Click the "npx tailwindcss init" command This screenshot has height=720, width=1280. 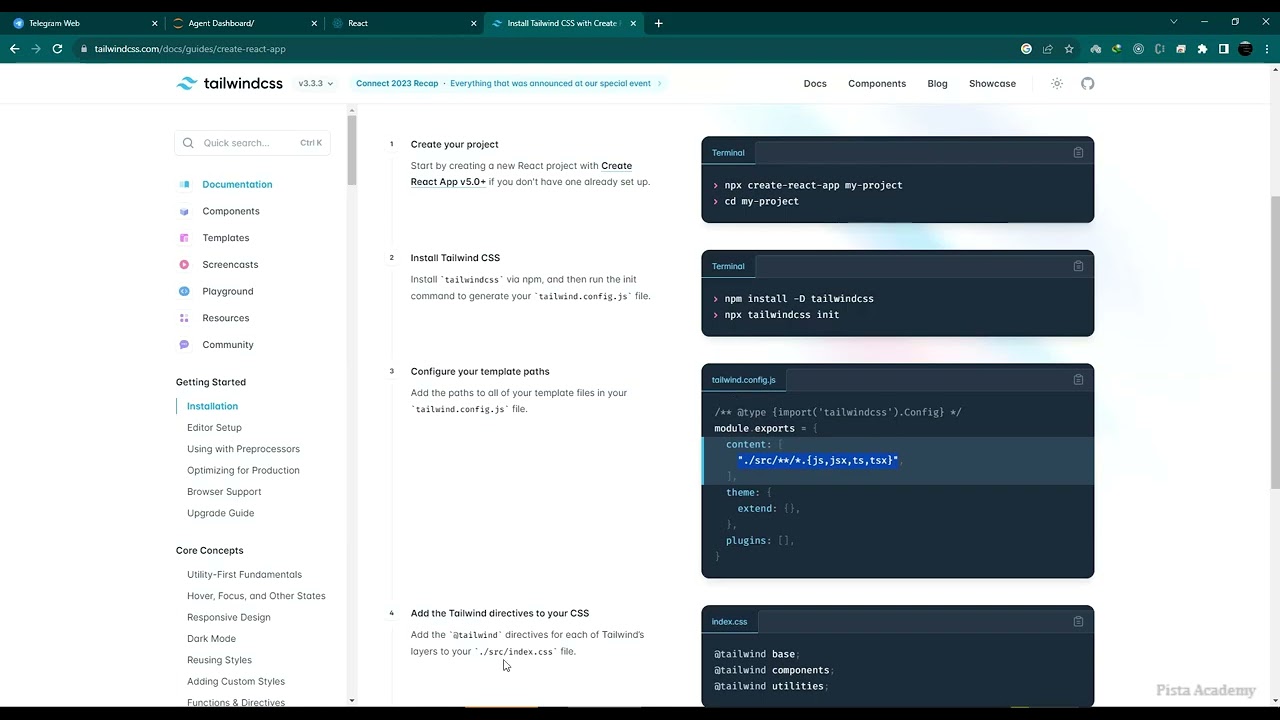click(782, 315)
